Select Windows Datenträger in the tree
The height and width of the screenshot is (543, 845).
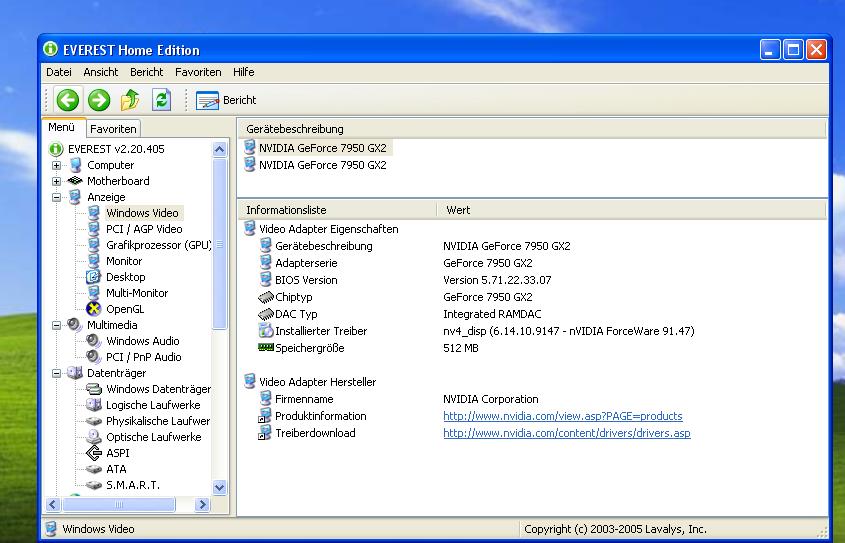click(x=158, y=389)
